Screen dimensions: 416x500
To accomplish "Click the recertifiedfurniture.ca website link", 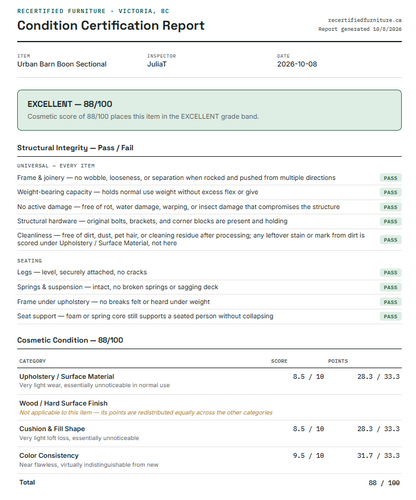I will coord(365,20).
